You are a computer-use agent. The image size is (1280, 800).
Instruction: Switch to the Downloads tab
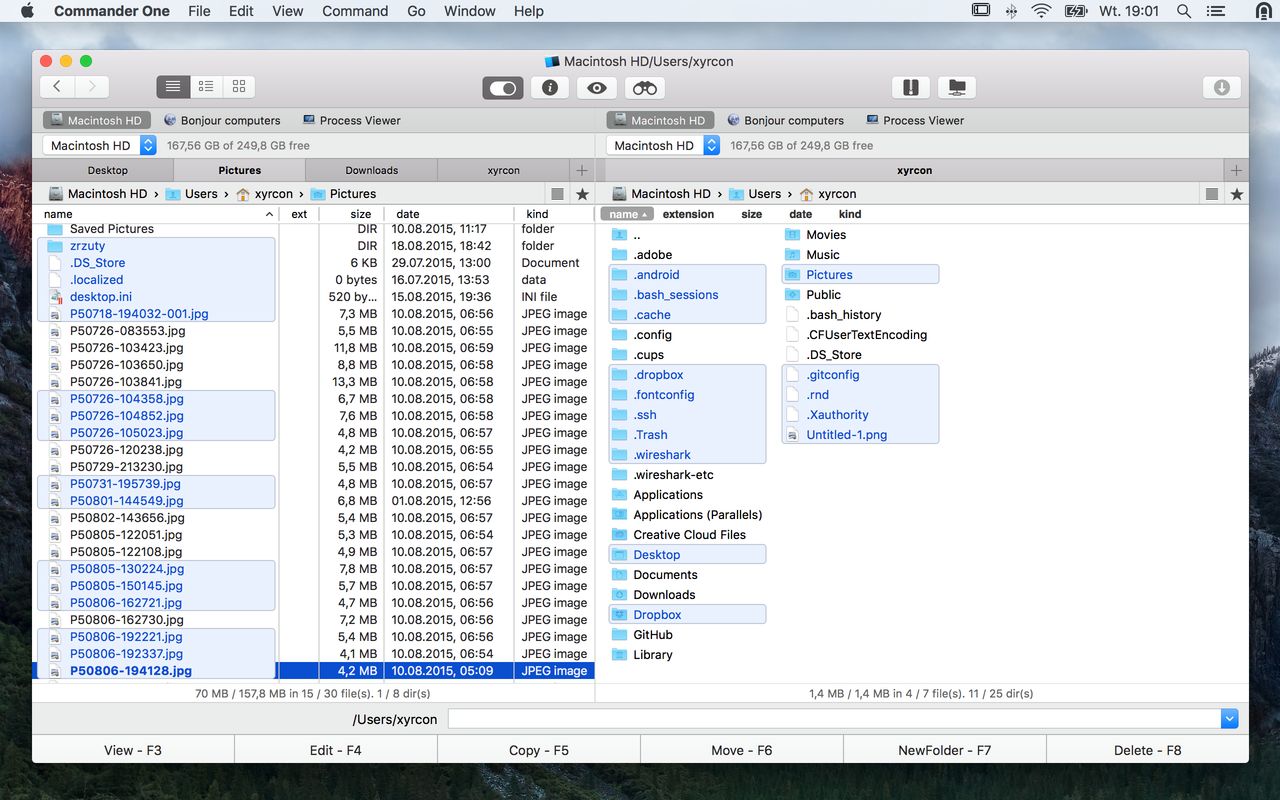[371, 170]
